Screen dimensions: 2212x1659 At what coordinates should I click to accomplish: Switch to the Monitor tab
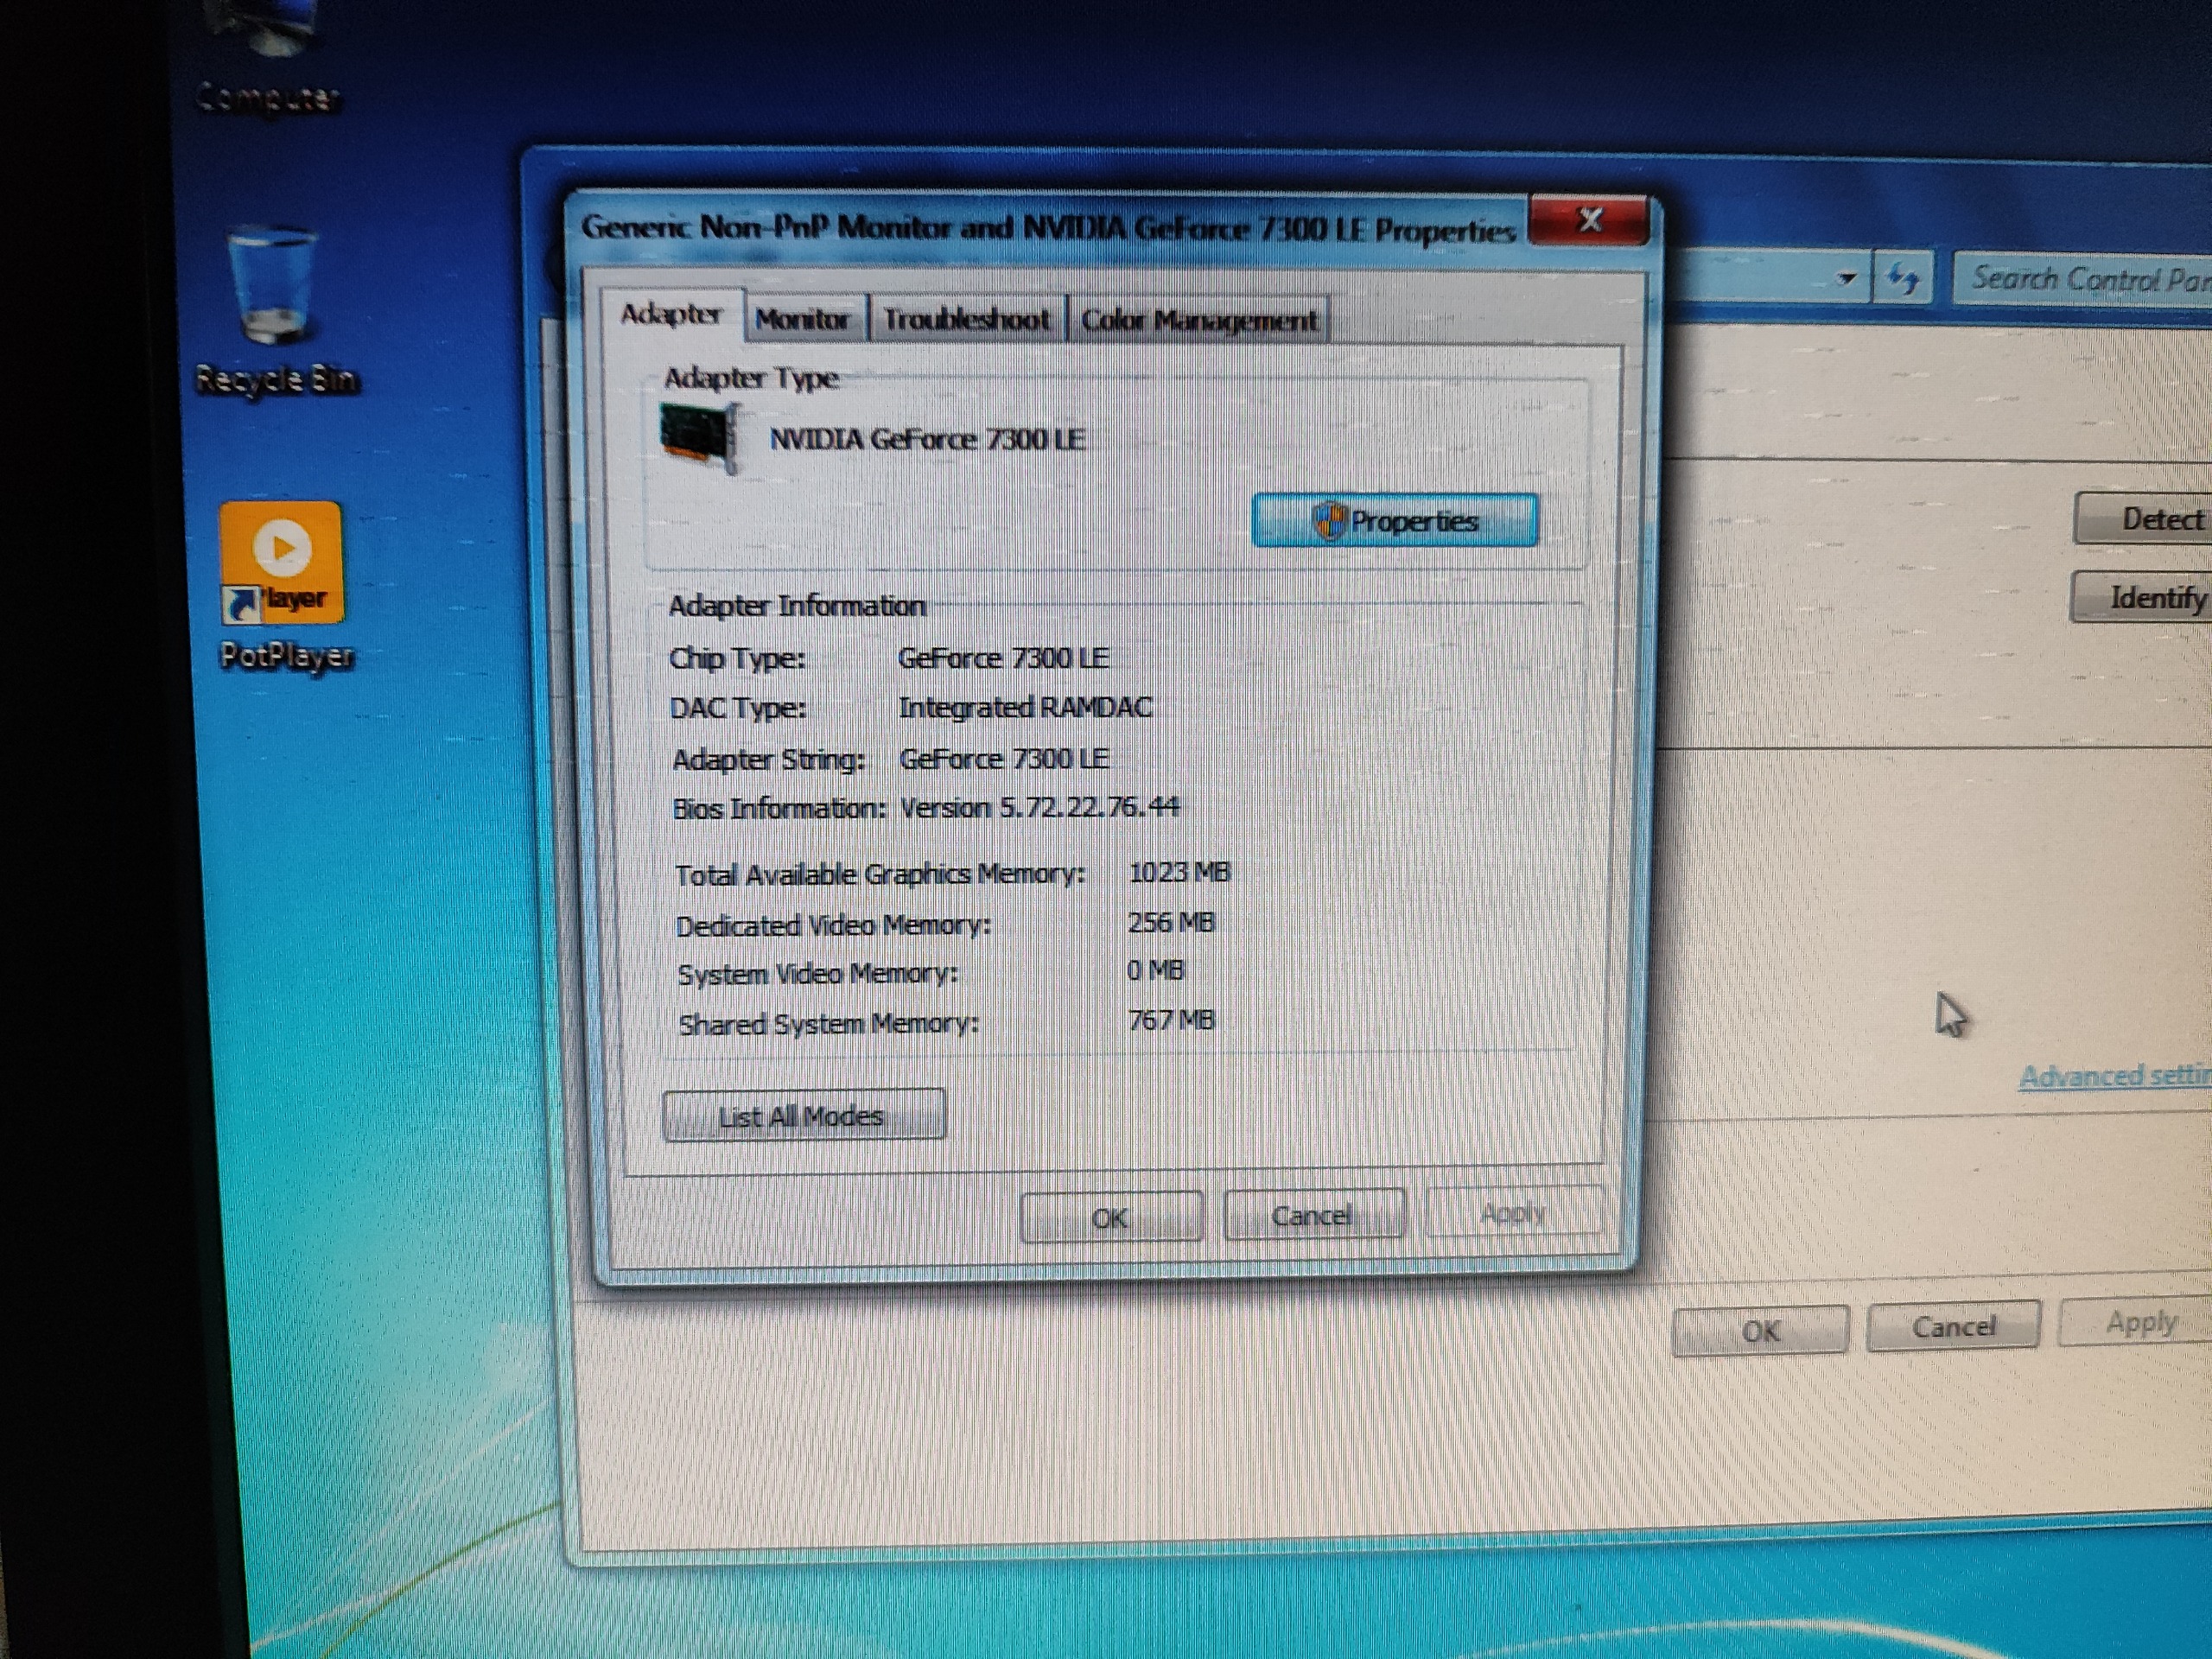tap(803, 320)
